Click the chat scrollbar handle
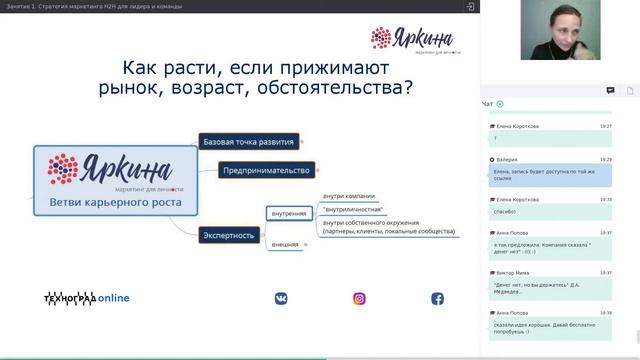Image resolution: width=640 pixels, height=360 pixels. pyautogui.click(x=638, y=337)
